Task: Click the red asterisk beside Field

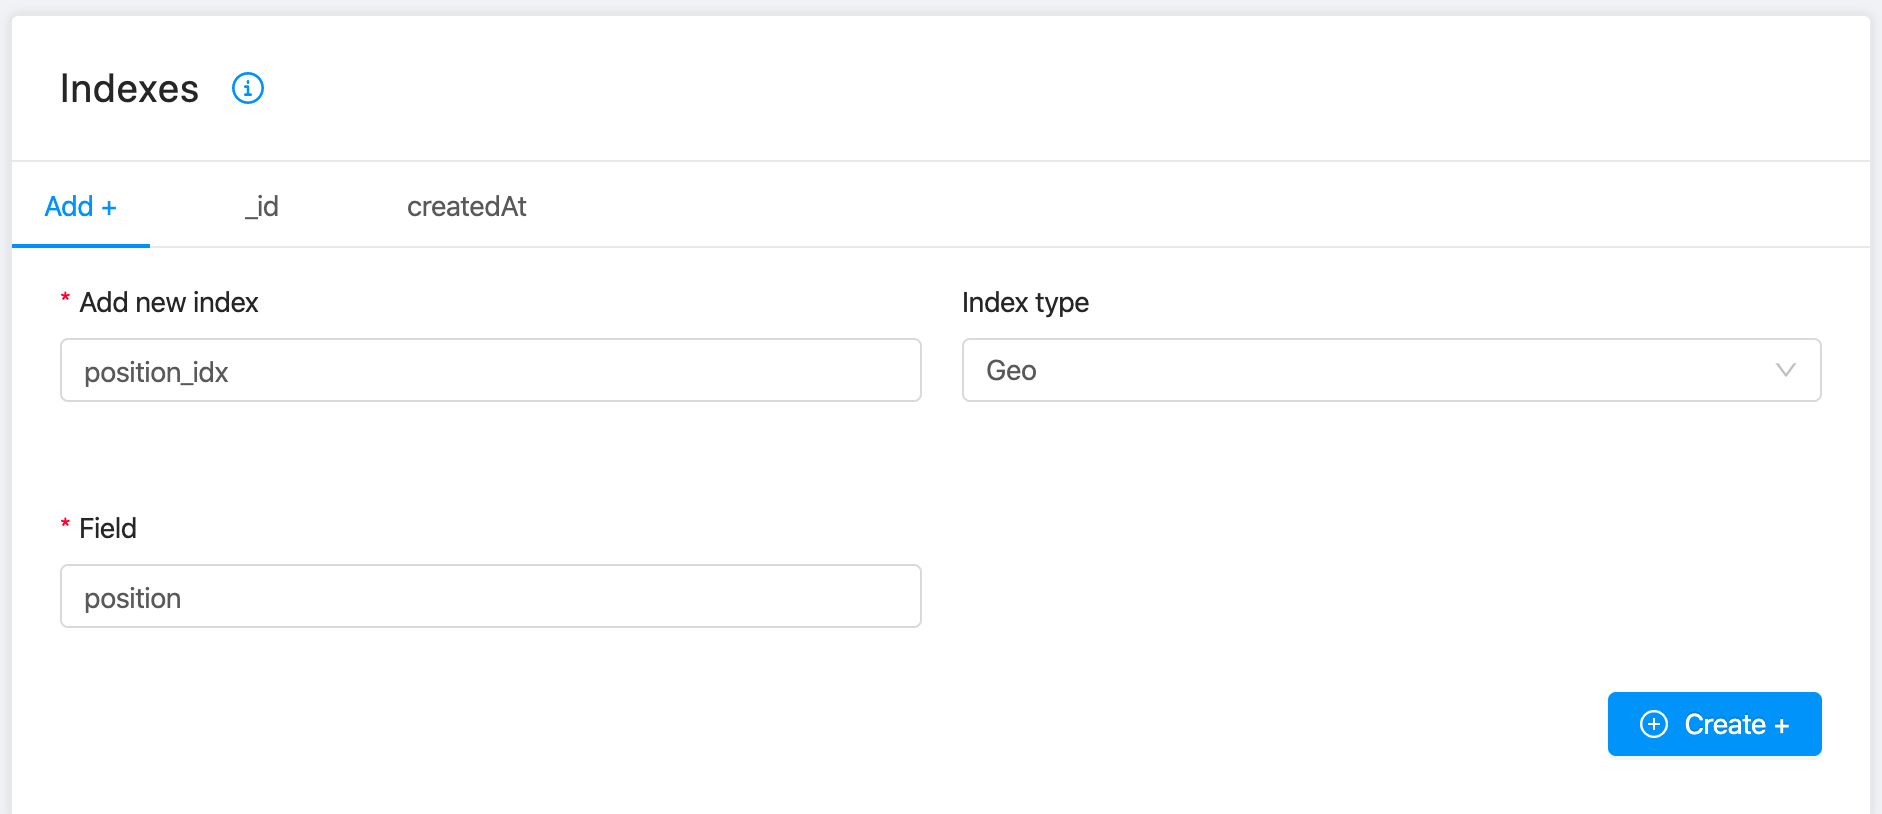Action: click(65, 525)
